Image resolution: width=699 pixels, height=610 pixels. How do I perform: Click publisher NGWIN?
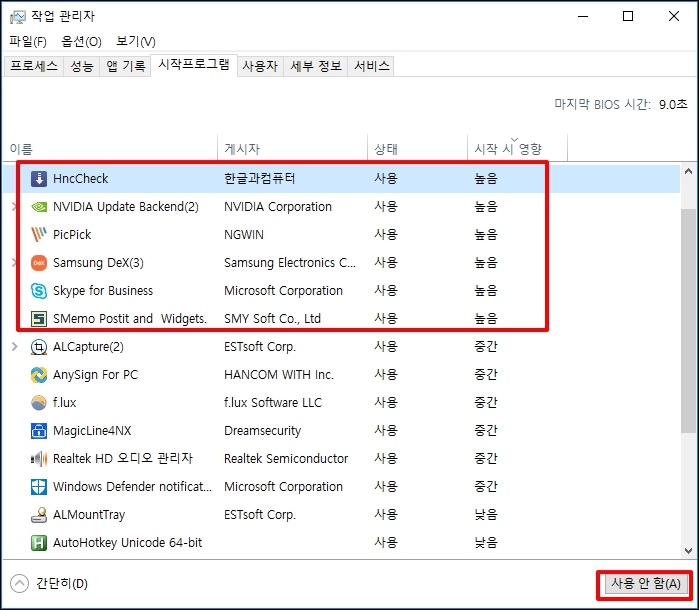point(244,235)
